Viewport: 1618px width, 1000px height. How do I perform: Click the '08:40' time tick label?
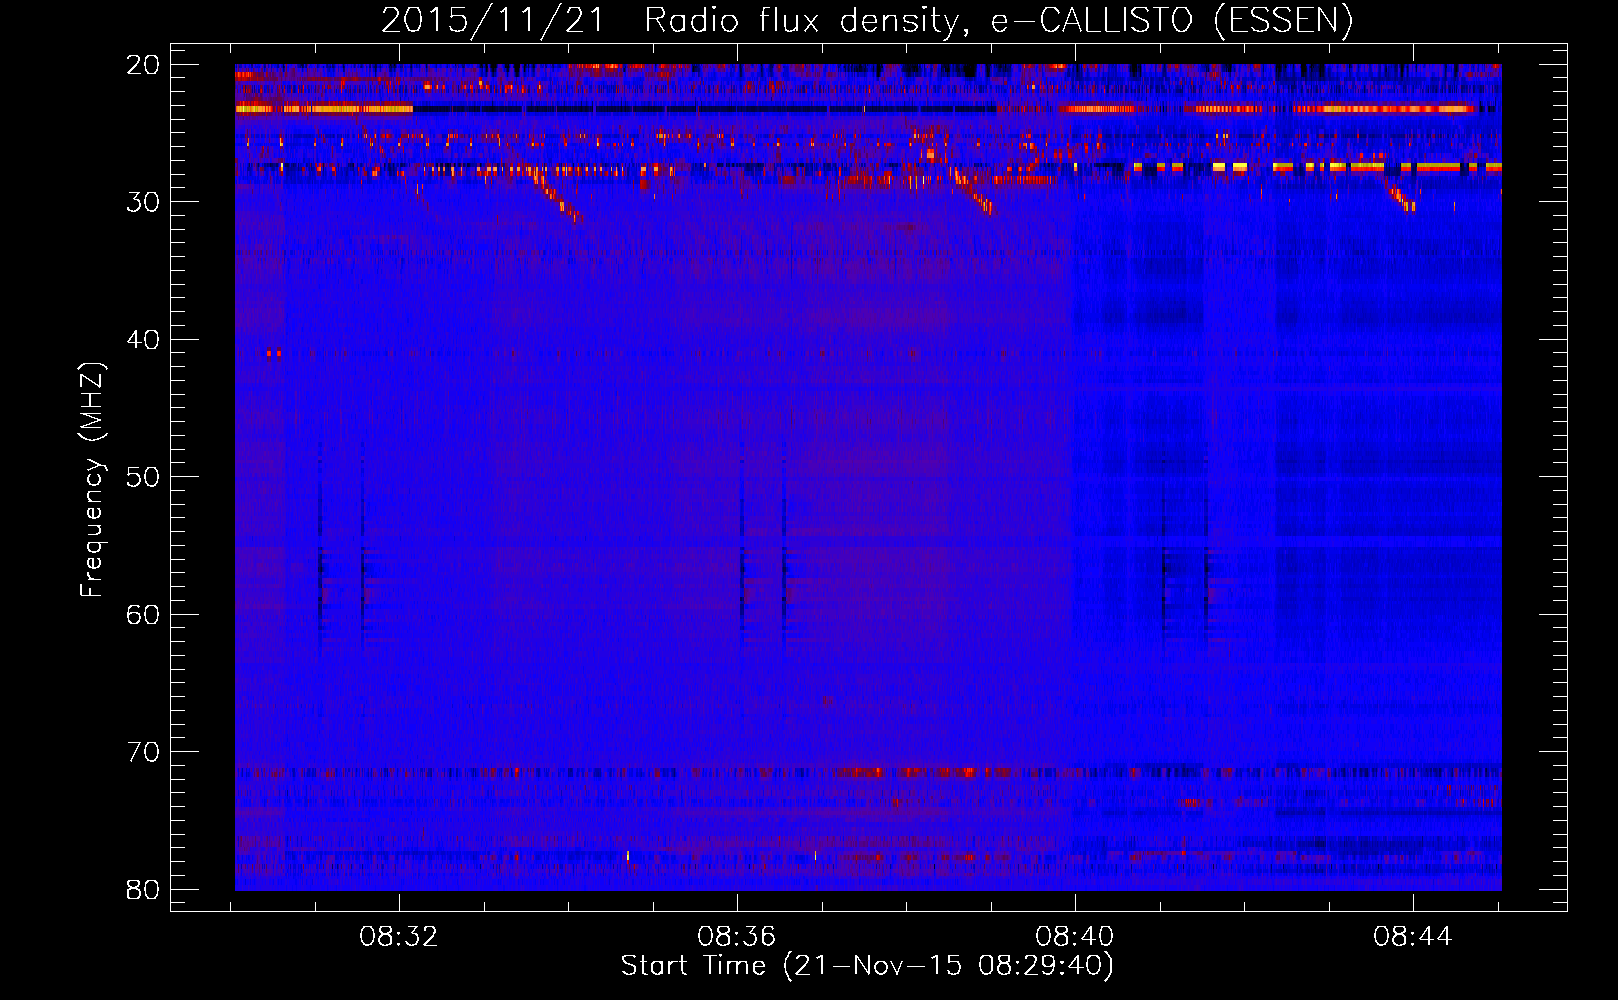tap(1075, 937)
